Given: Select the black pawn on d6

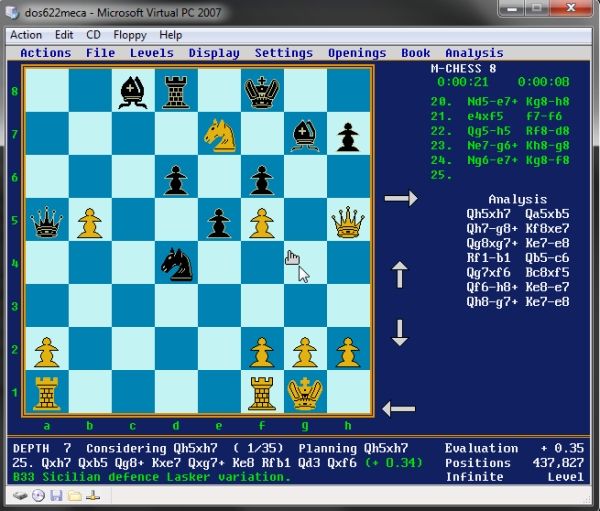Looking at the screenshot, I should coord(176,179).
